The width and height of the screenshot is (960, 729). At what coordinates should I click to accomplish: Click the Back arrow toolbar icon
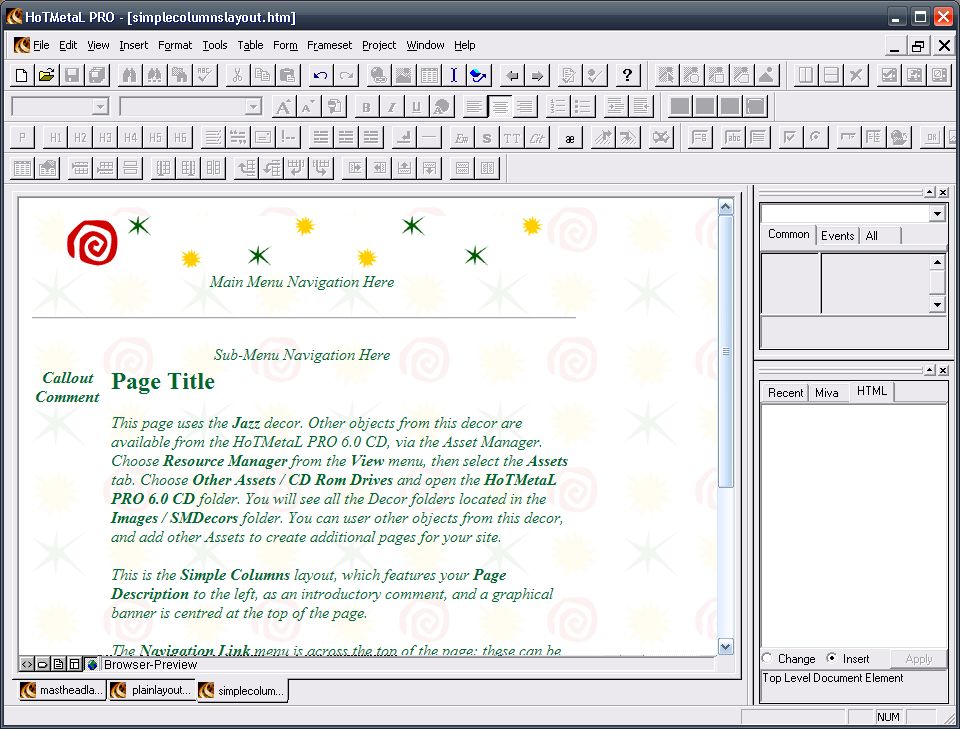click(x=513, y=75)
